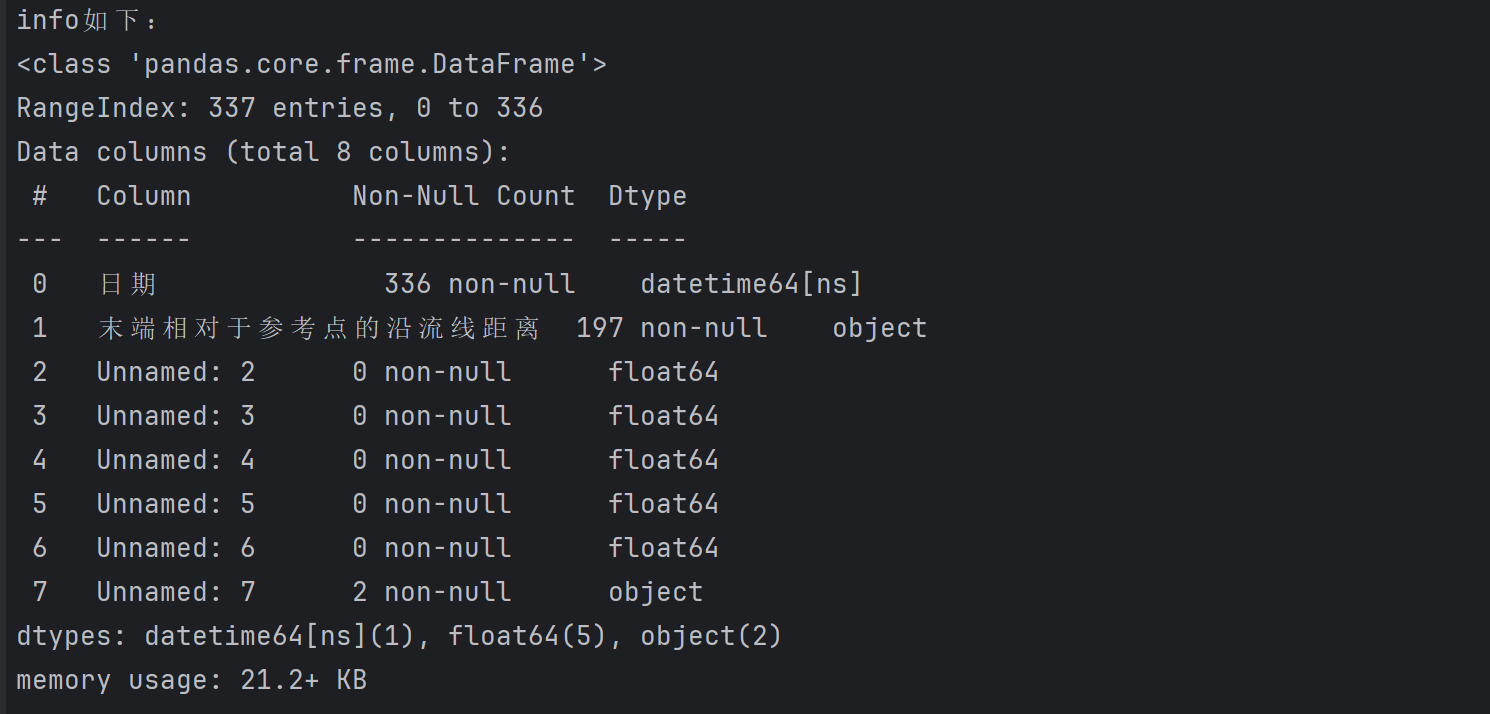Click the 'Unnamed: 2' column name
The height and width of the screenshot is (714, 1490).
point(175,373)
